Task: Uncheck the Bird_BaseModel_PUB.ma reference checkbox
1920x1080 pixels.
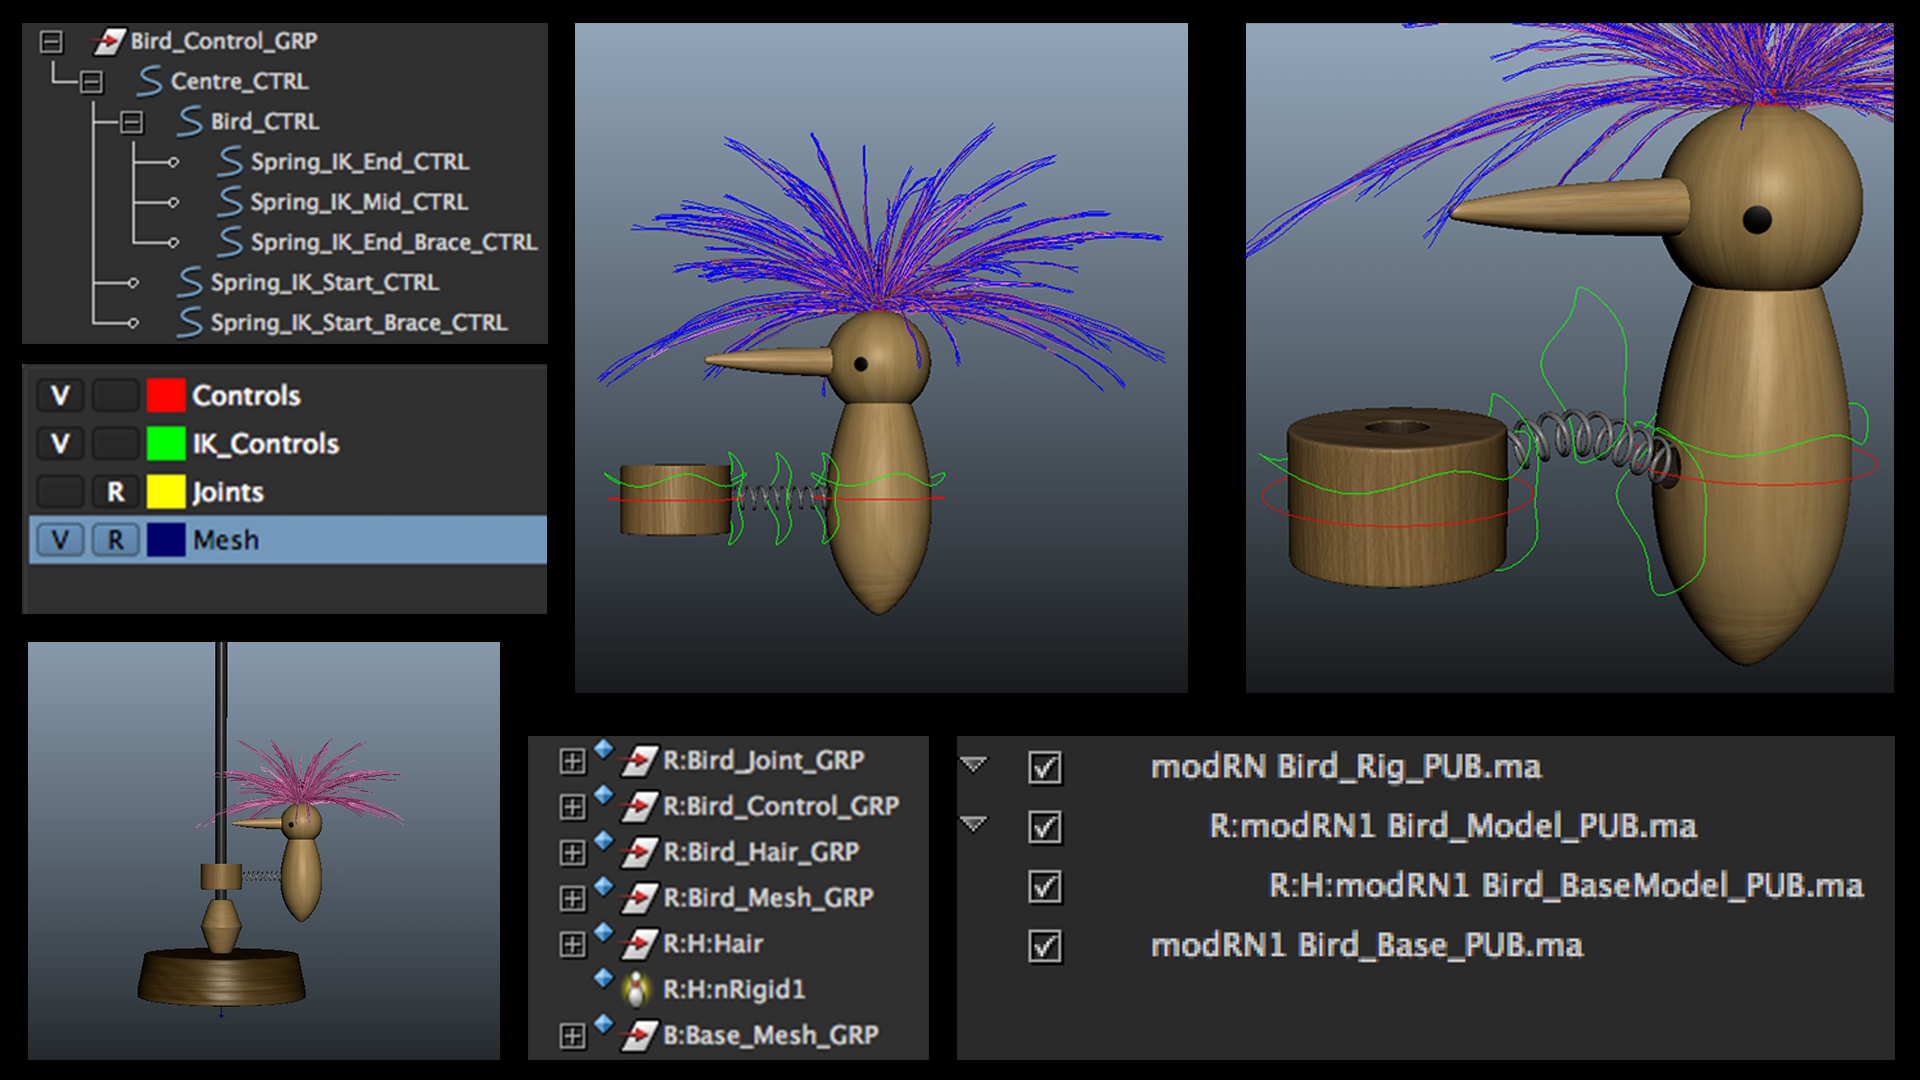Action: pyautogui.click(x=1045, y=887)
